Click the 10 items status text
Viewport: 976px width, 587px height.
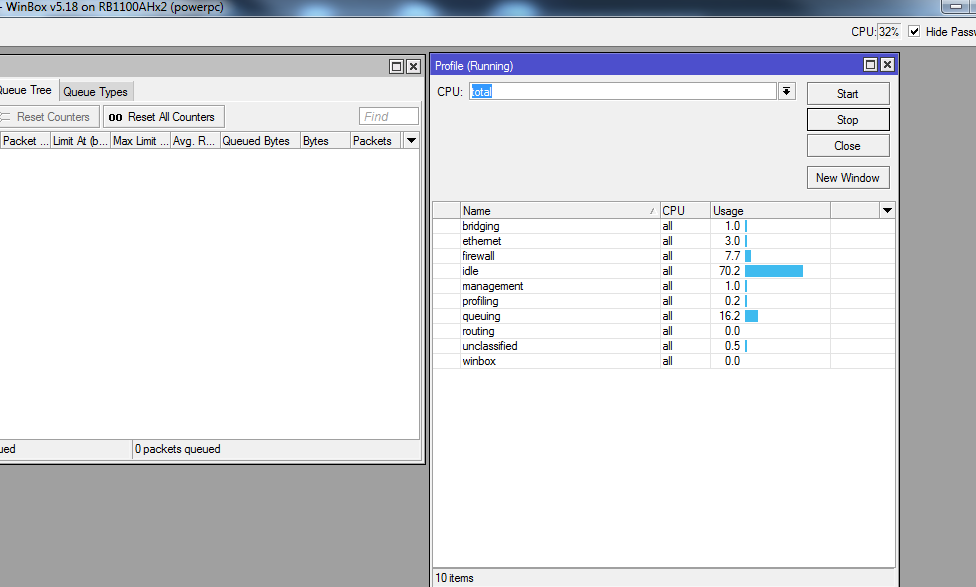(x=454, y=578)
